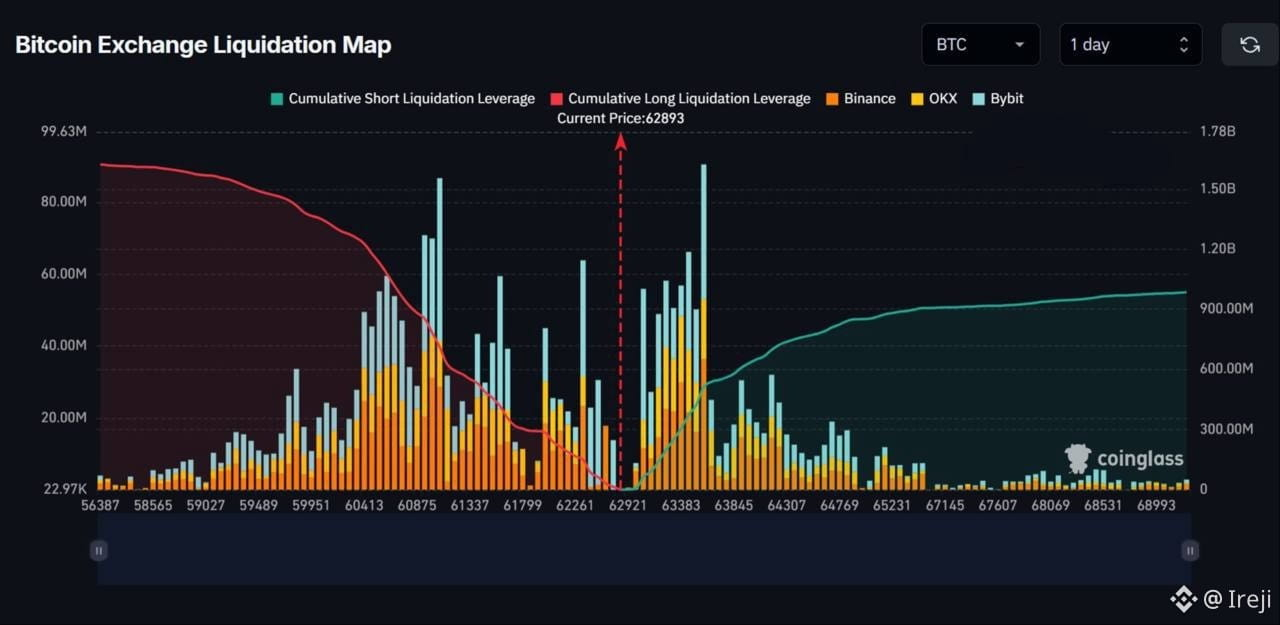The image size is (1280, 625).
Task: Click the 1.78B right axis label
Action: [1217, 131]
